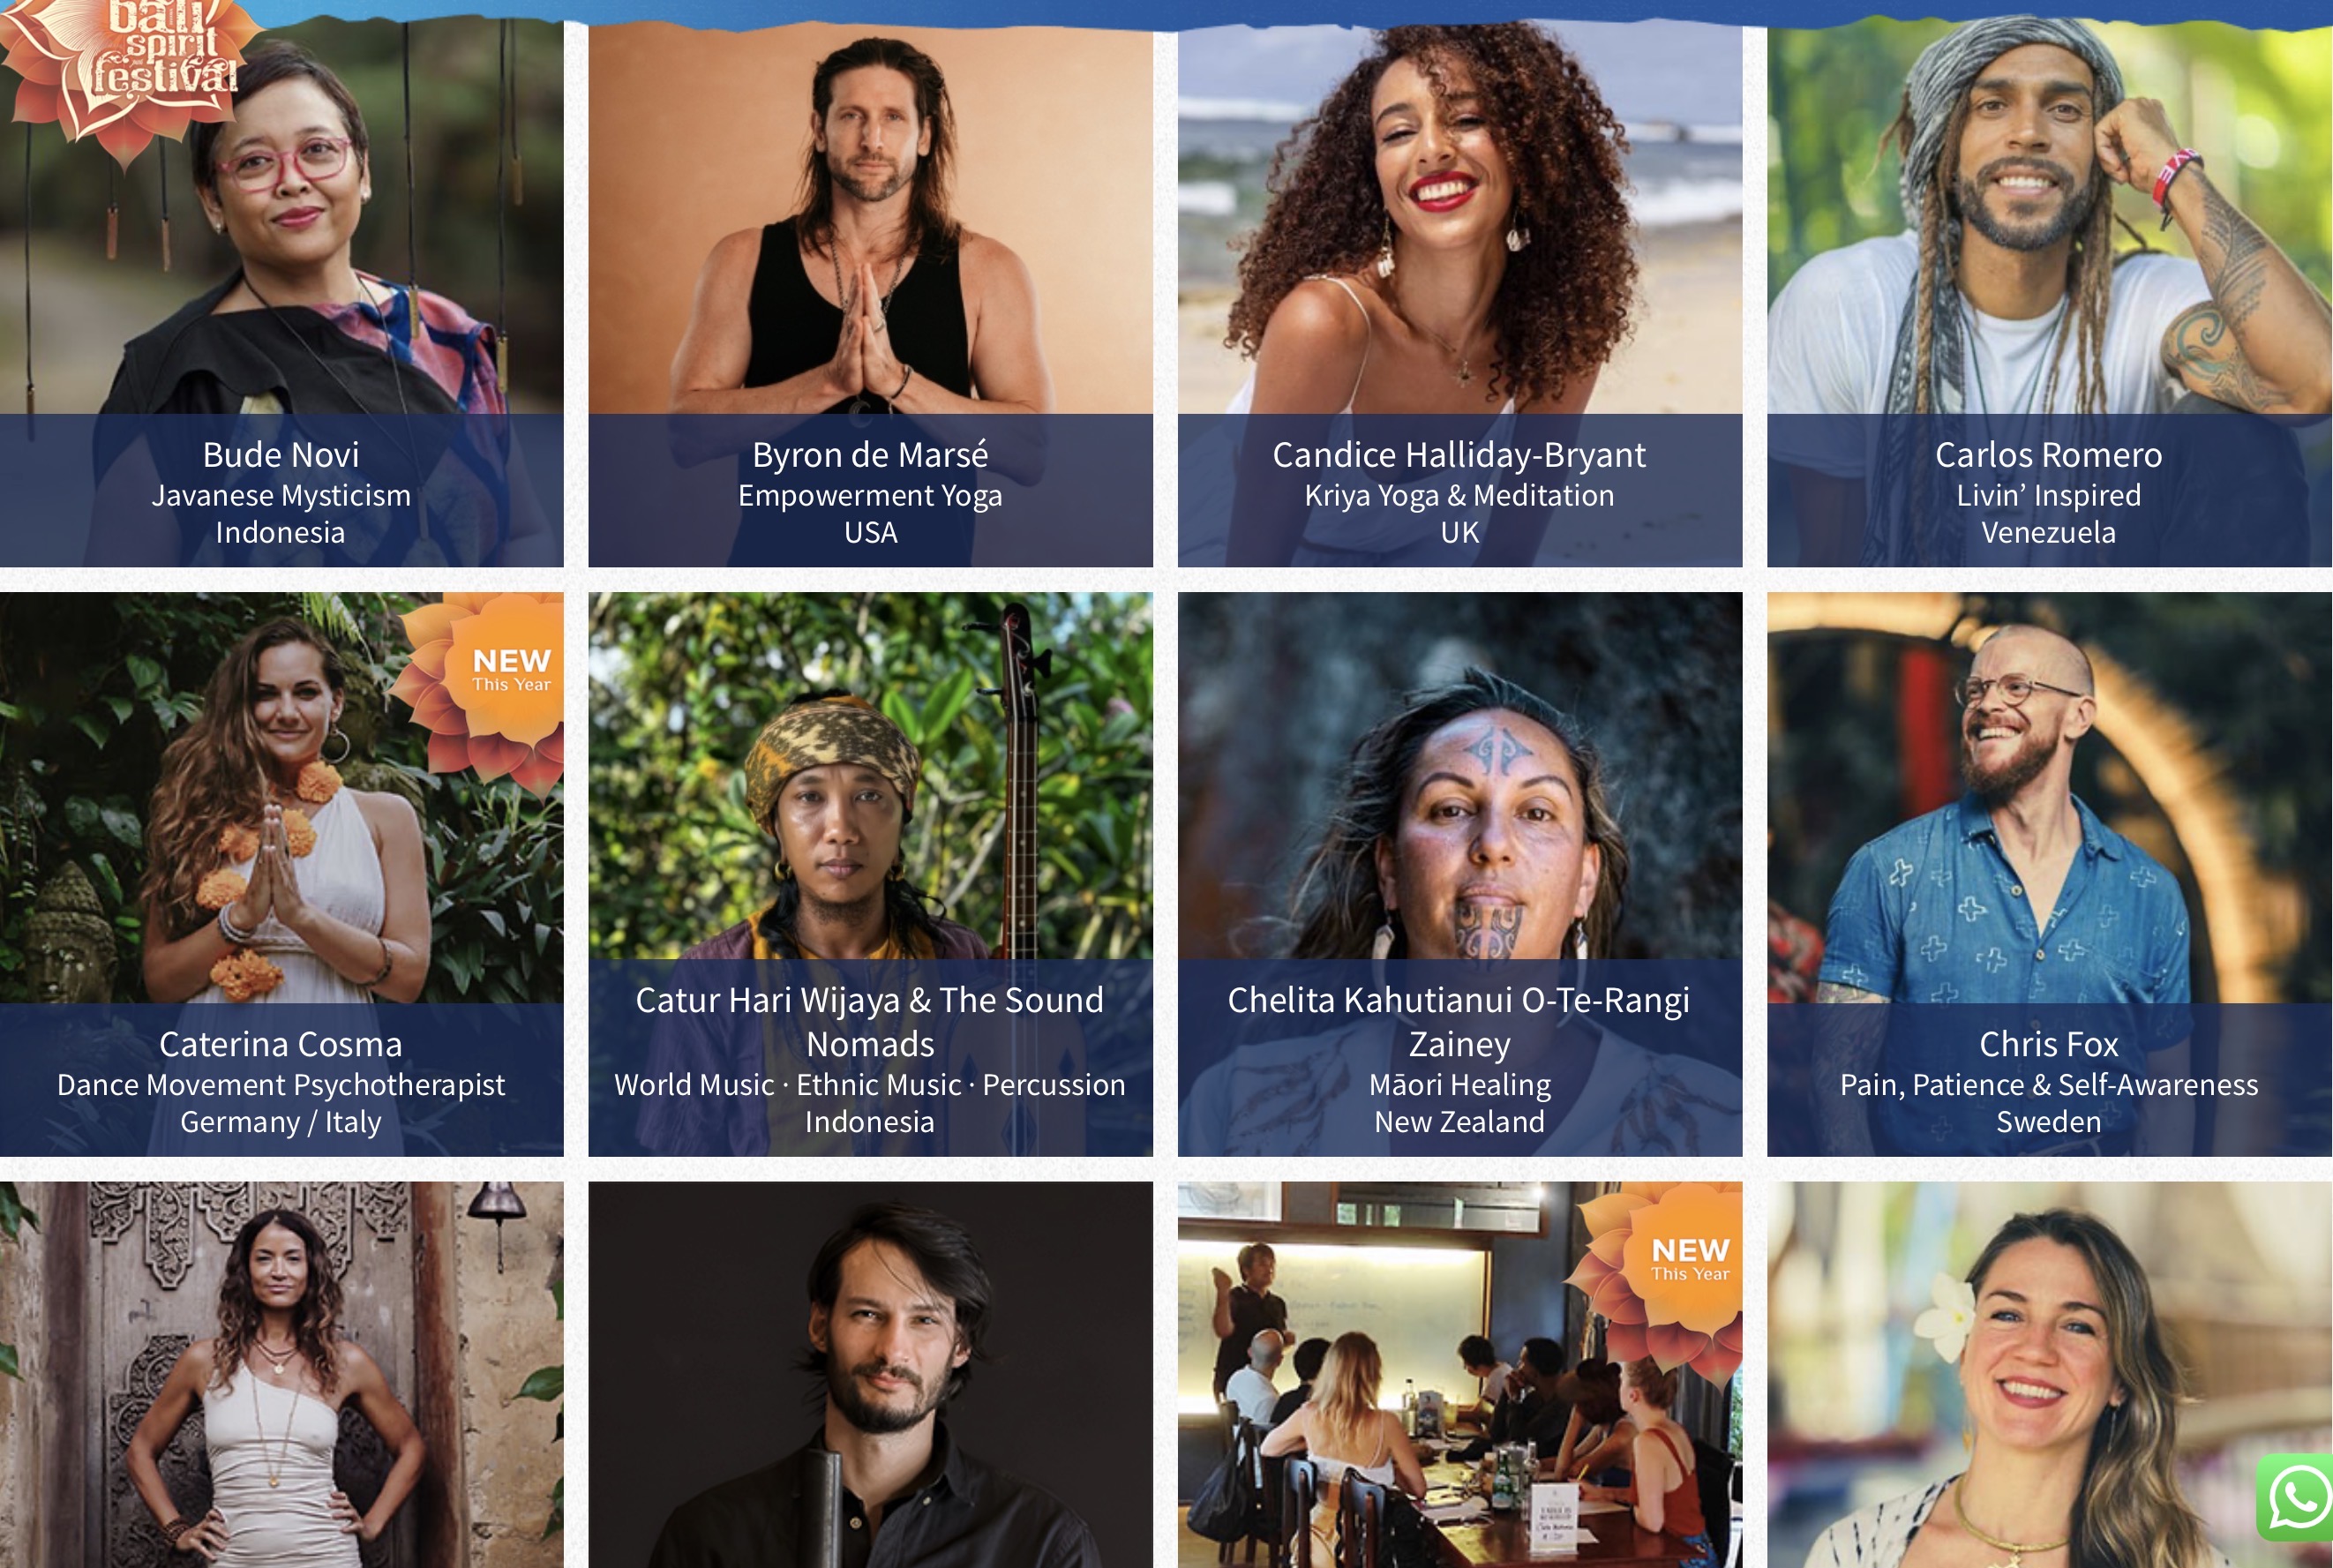The height and width of the screenshot is (1568, 2333).
Task: Click the bearded man in black shirt photo
Action: pos(870,1375)
